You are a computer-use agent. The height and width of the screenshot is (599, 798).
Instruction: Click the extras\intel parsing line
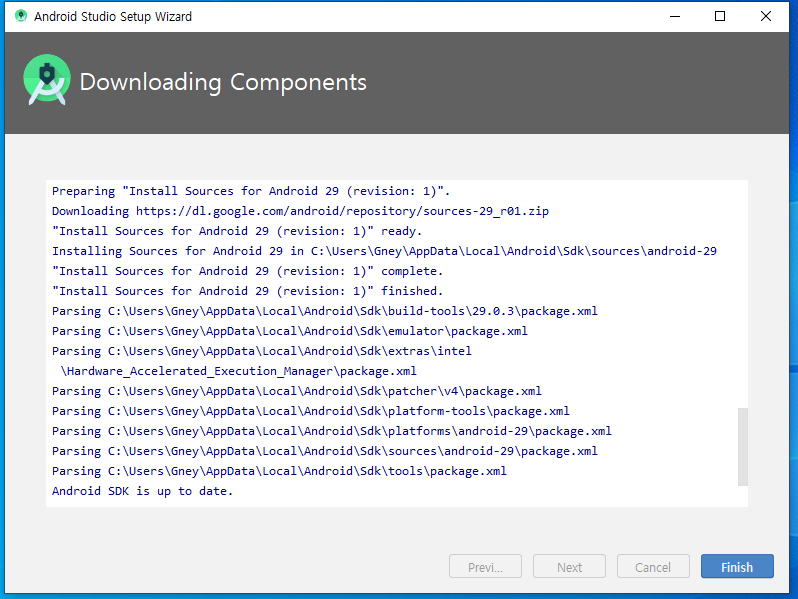click(x=262, y=351)
